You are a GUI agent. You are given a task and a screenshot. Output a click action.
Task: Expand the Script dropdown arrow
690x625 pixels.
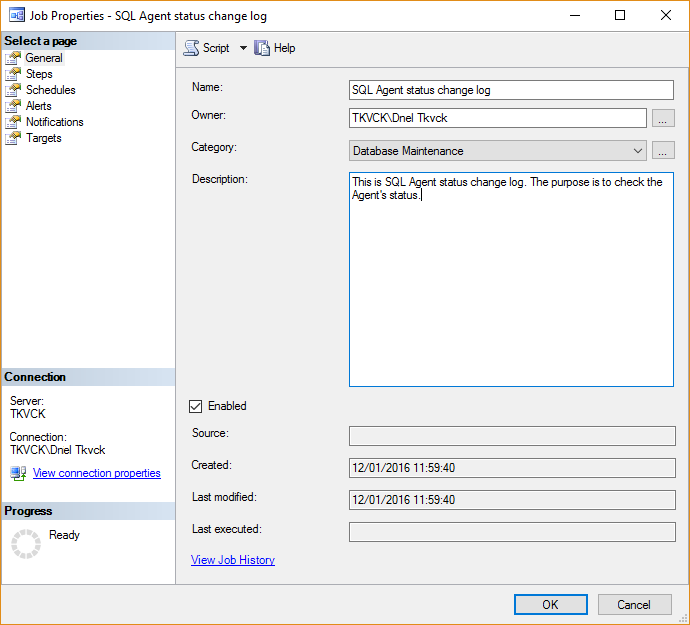(x=243, y=48)
